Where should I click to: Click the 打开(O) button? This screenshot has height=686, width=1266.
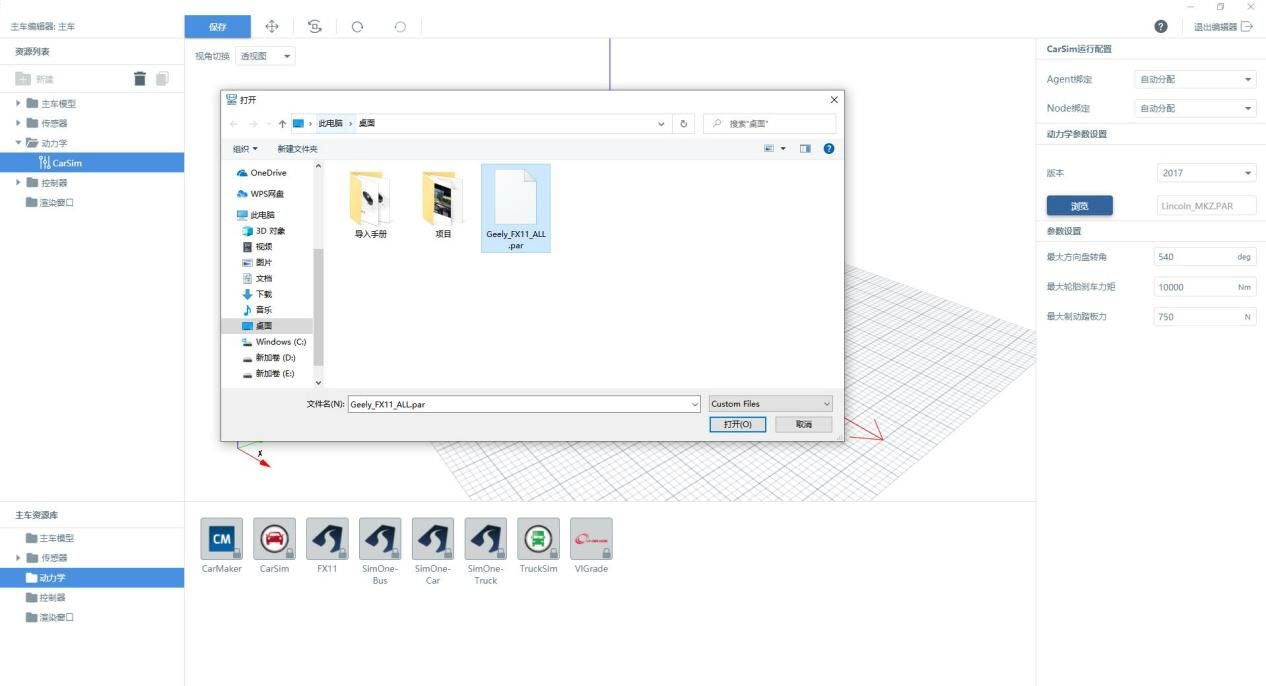[x=737, y=424]
